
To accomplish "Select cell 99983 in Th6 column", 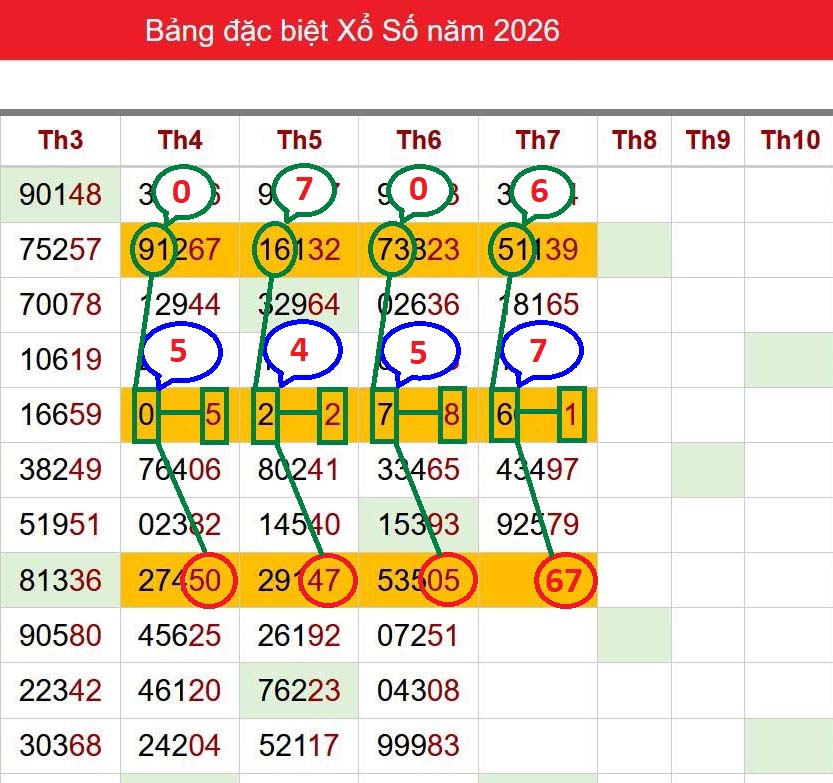I will 418,745.
